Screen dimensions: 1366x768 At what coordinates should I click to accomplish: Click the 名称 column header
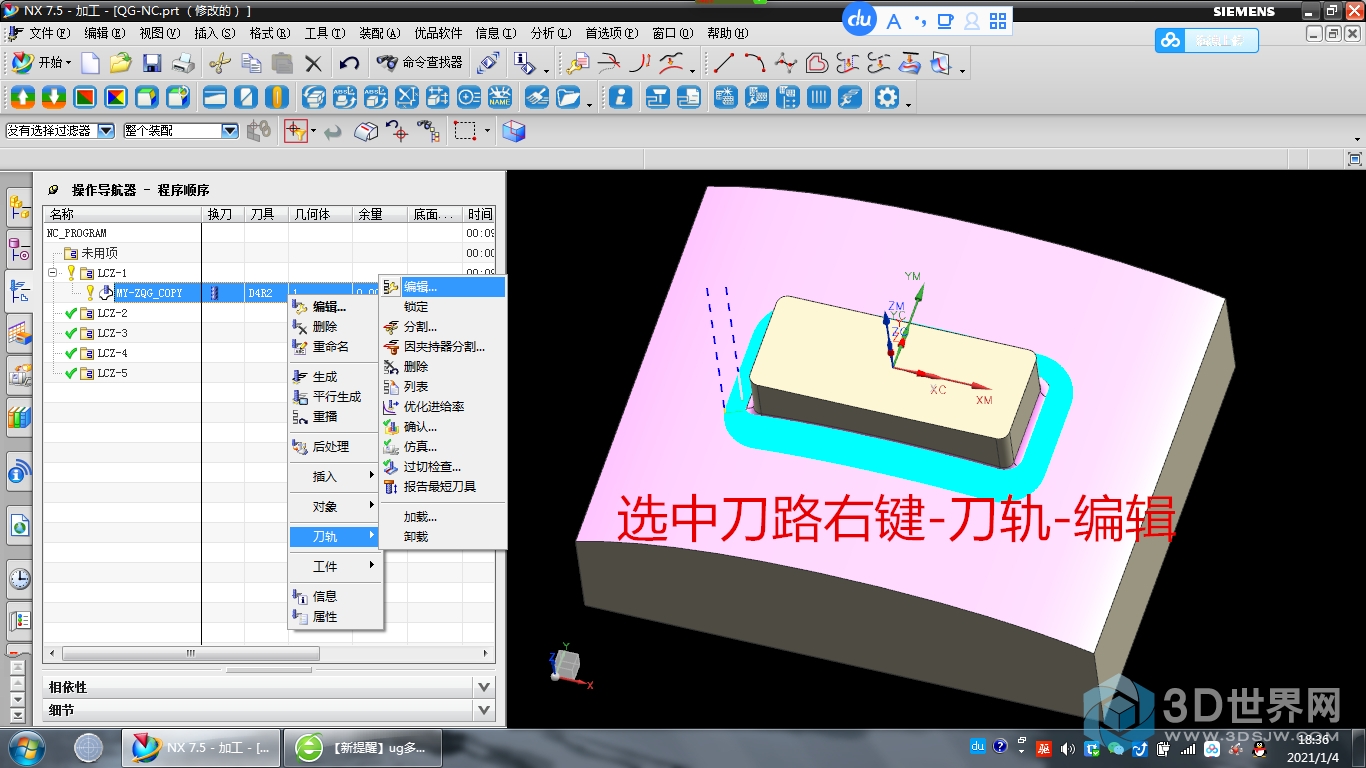(x=122, y=214)
